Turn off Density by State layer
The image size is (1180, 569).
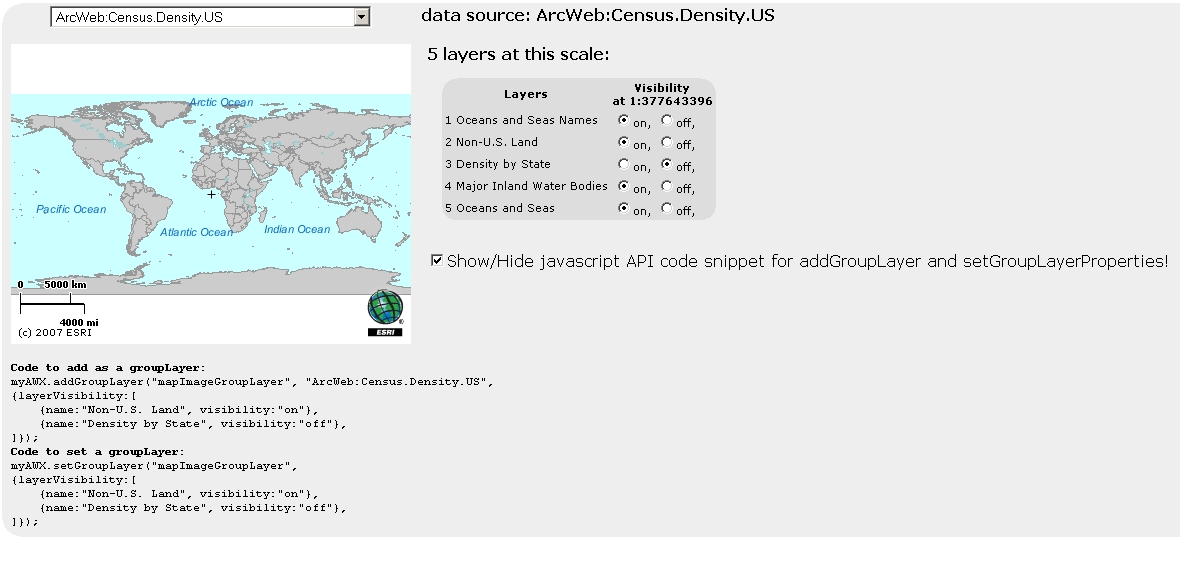[x=667, y=163]
